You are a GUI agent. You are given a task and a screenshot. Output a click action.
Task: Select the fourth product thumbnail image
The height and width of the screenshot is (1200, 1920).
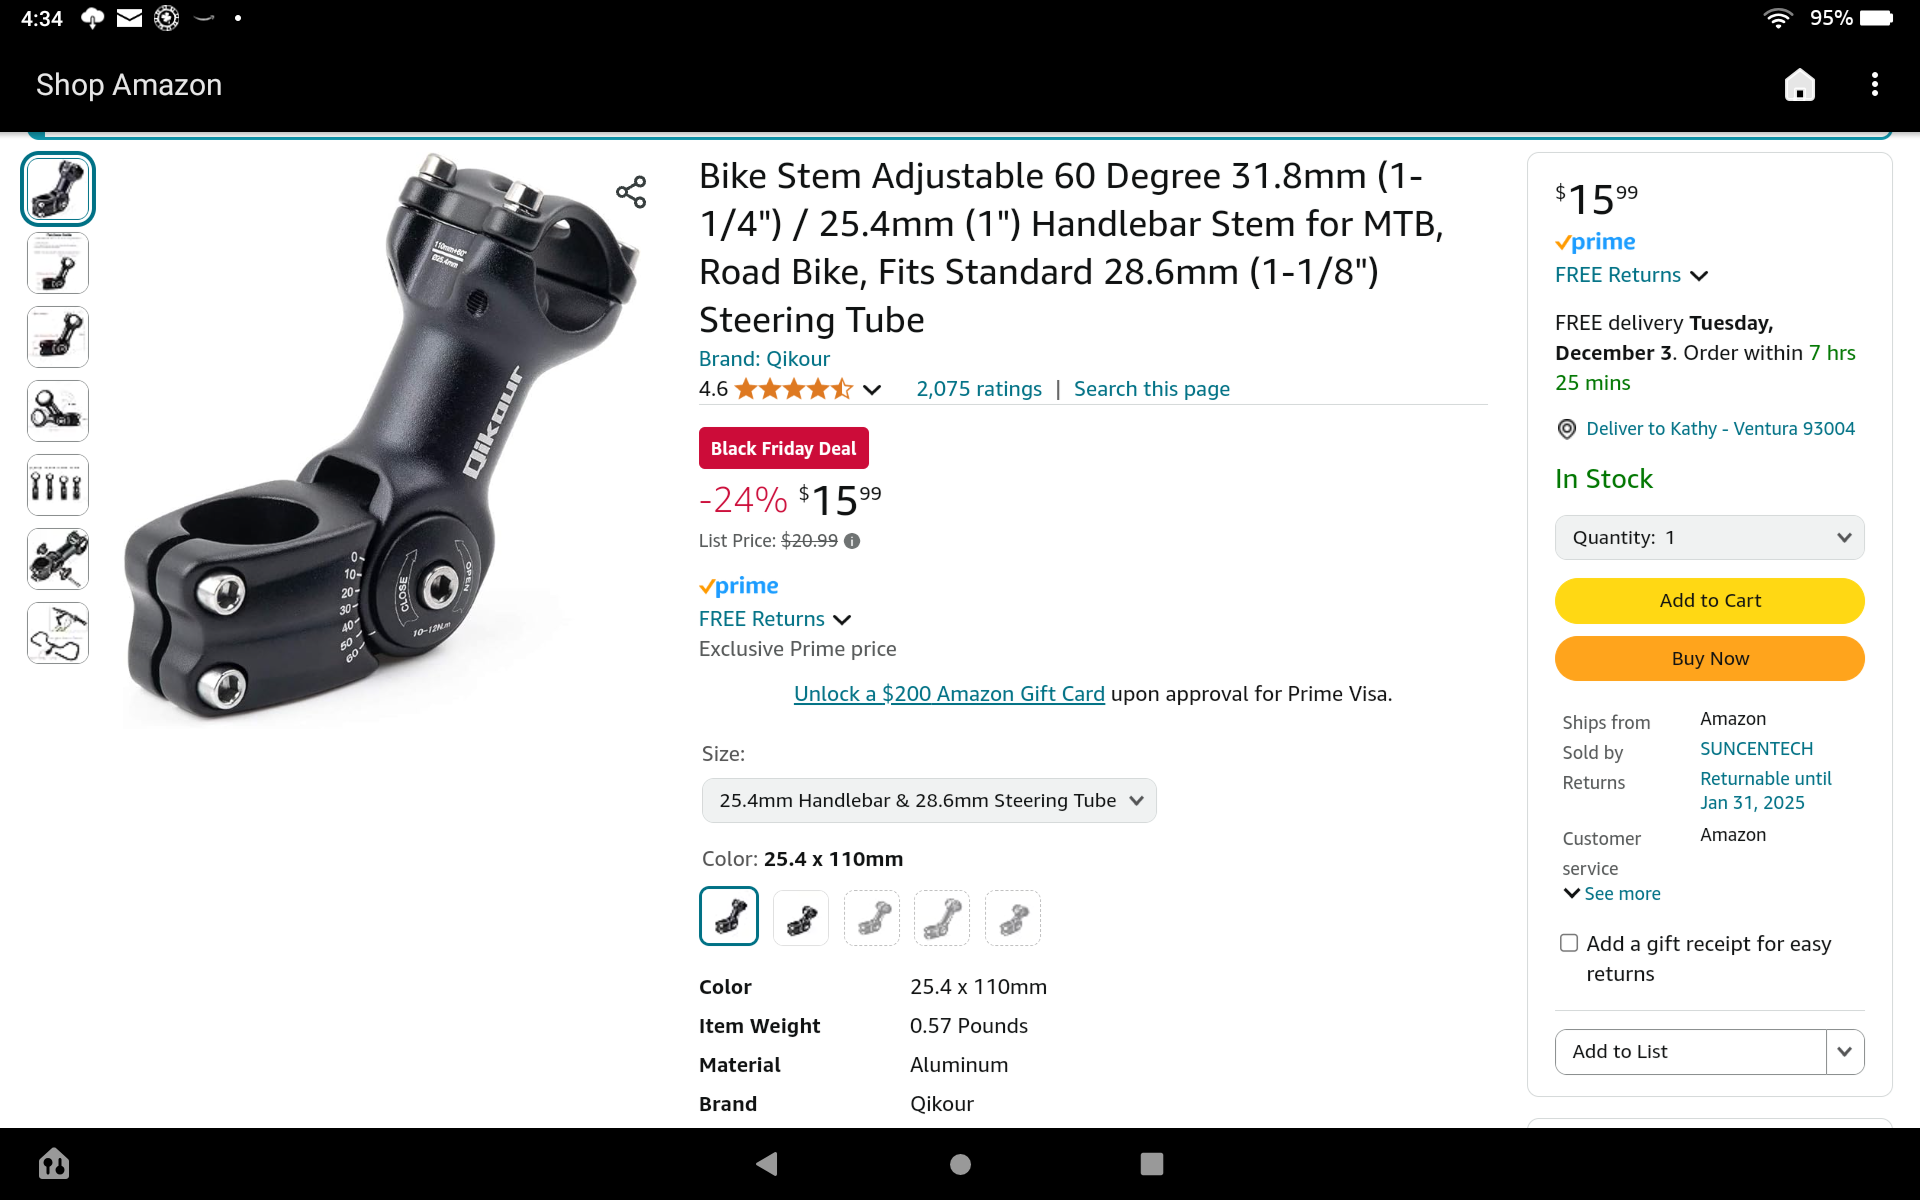[58, 411]
